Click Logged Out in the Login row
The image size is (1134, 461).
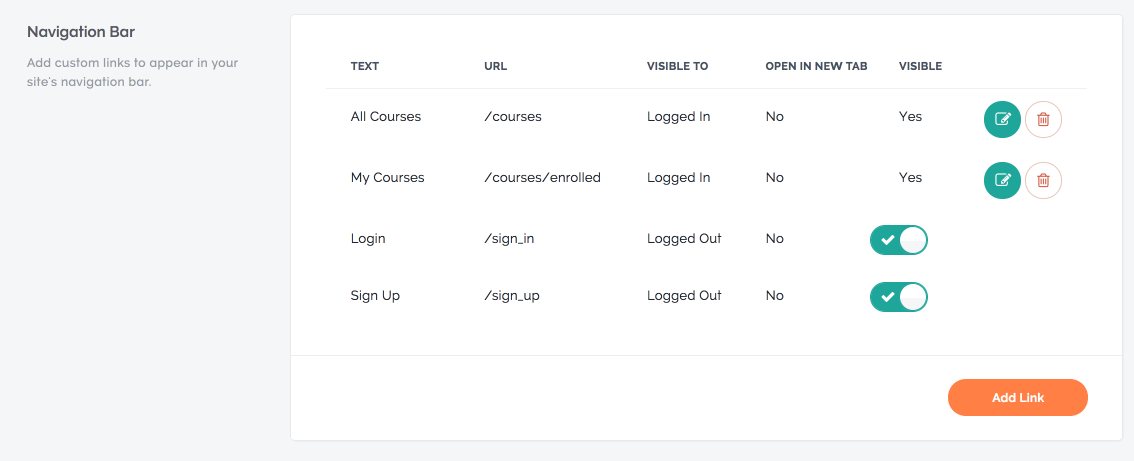click(x=684, y=238)
